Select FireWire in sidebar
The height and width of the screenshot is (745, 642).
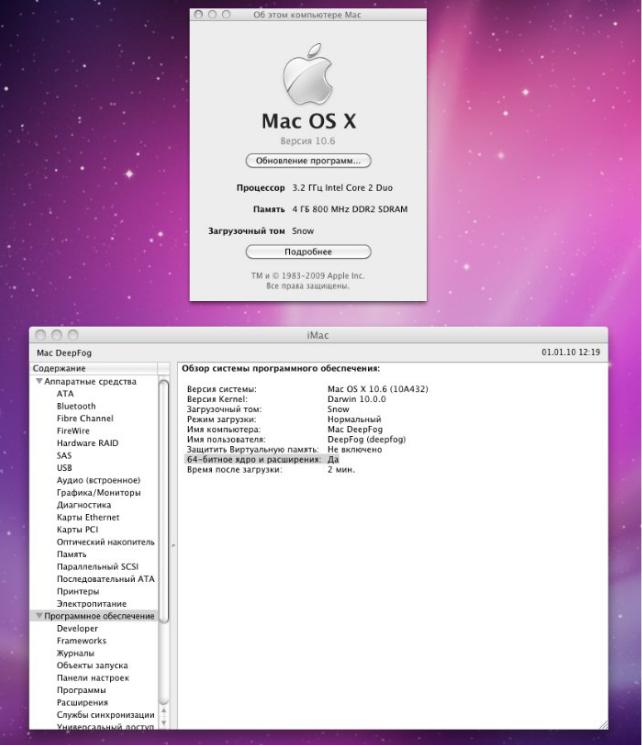pos(73,430)
